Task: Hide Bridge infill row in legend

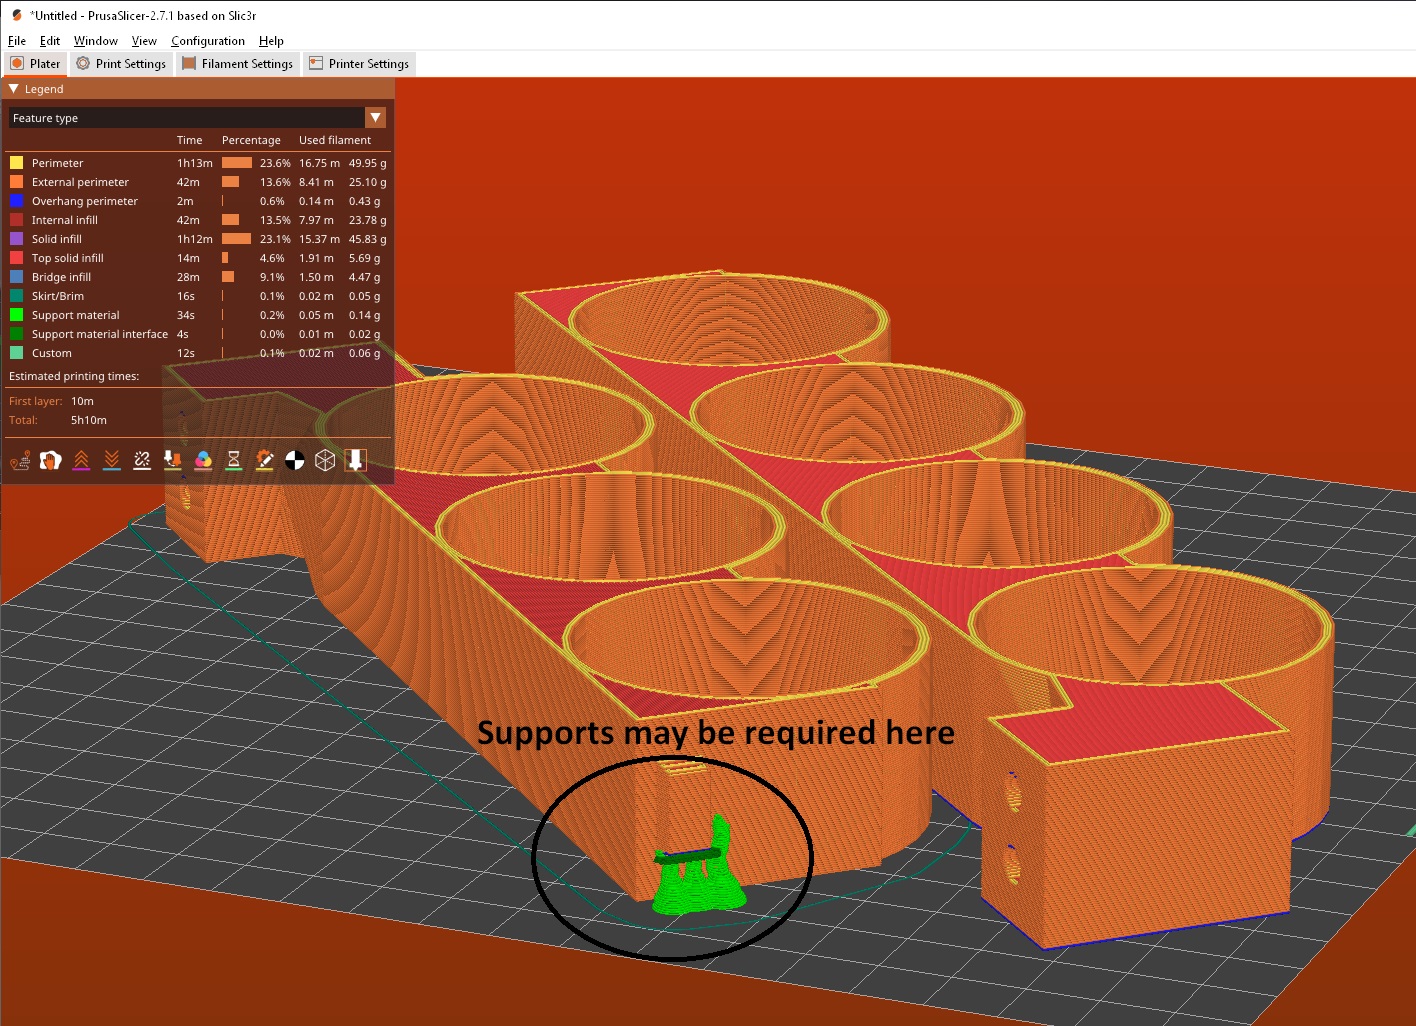Action: pyautogui.click(x=61, y=277)
